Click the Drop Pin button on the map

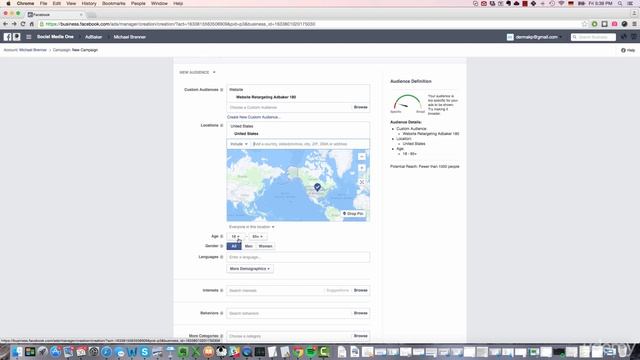coord(353,214)
